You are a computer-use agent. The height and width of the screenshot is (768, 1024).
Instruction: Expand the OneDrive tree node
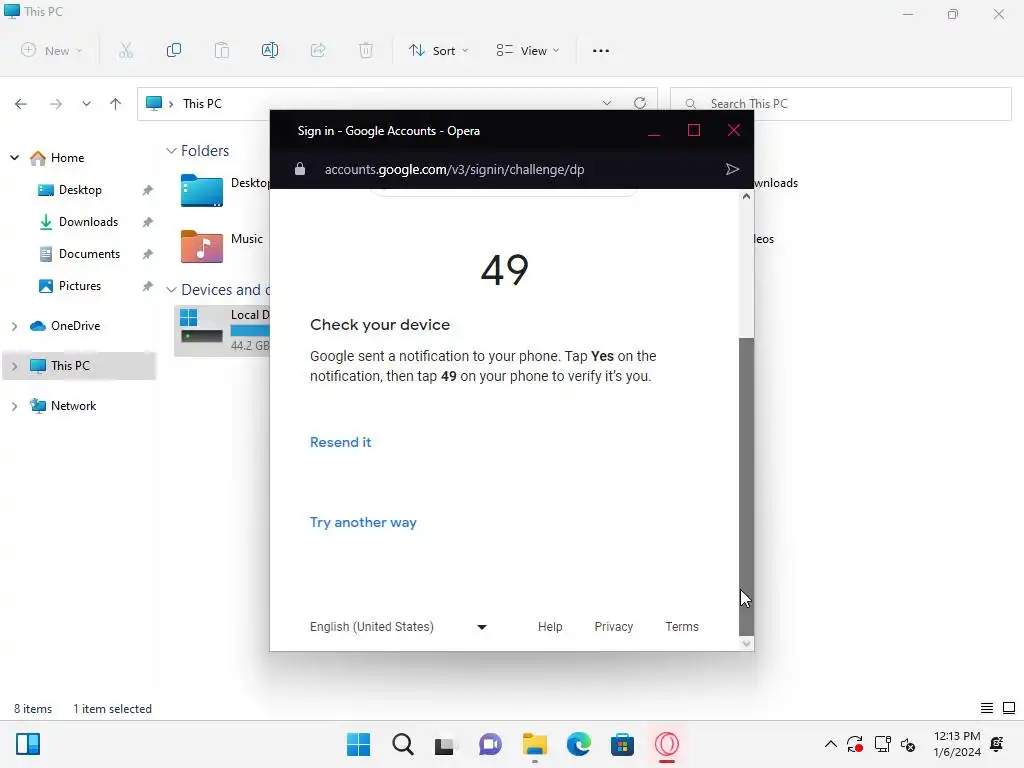tap(14, 326)
